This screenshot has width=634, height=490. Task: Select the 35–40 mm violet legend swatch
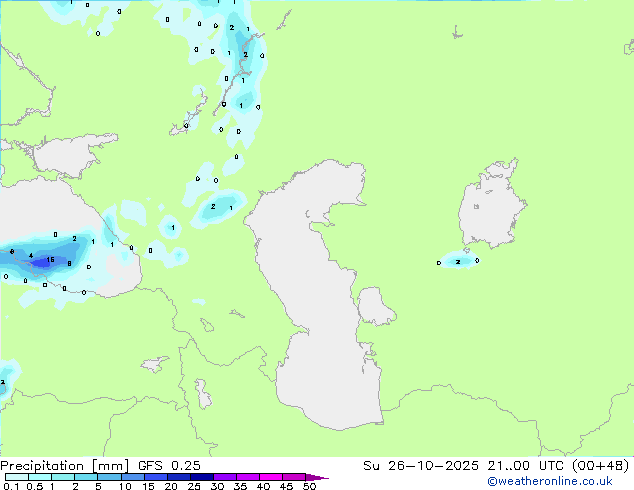(x=247, y=477)
